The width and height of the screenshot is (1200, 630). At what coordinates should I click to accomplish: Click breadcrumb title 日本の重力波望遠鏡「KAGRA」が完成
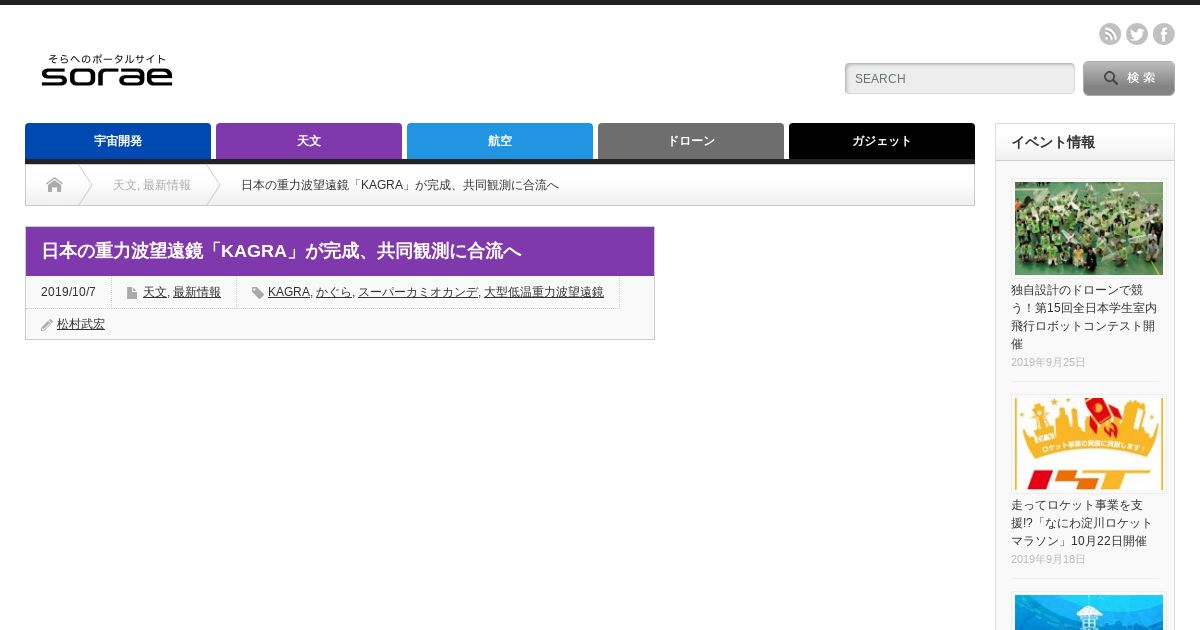coord(400,185)
